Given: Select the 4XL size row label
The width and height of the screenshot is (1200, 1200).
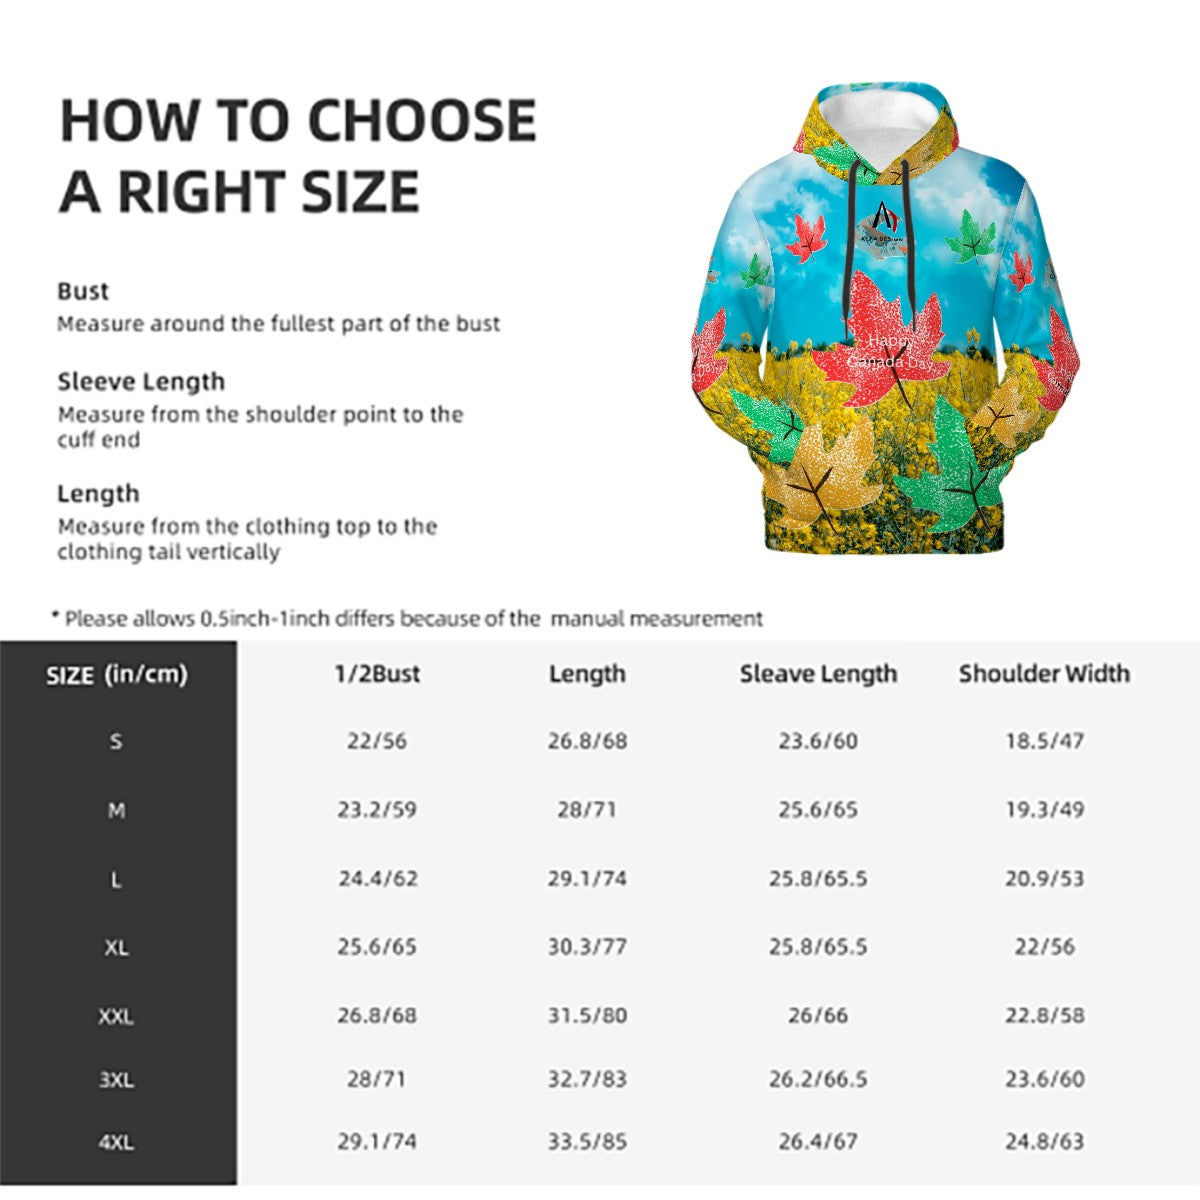Looking at the screenshot, I should pos(116,1141).
